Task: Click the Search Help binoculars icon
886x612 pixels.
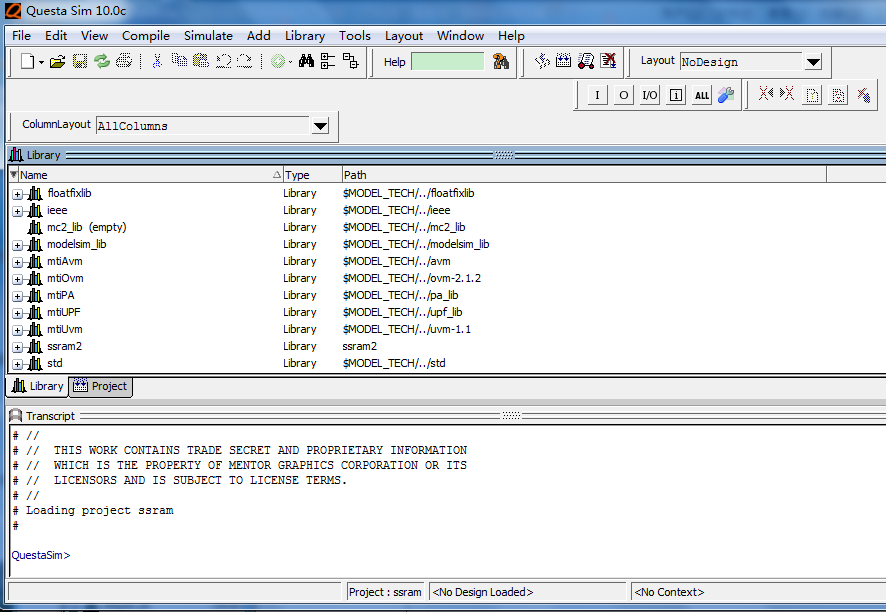Action: (501, 61)
